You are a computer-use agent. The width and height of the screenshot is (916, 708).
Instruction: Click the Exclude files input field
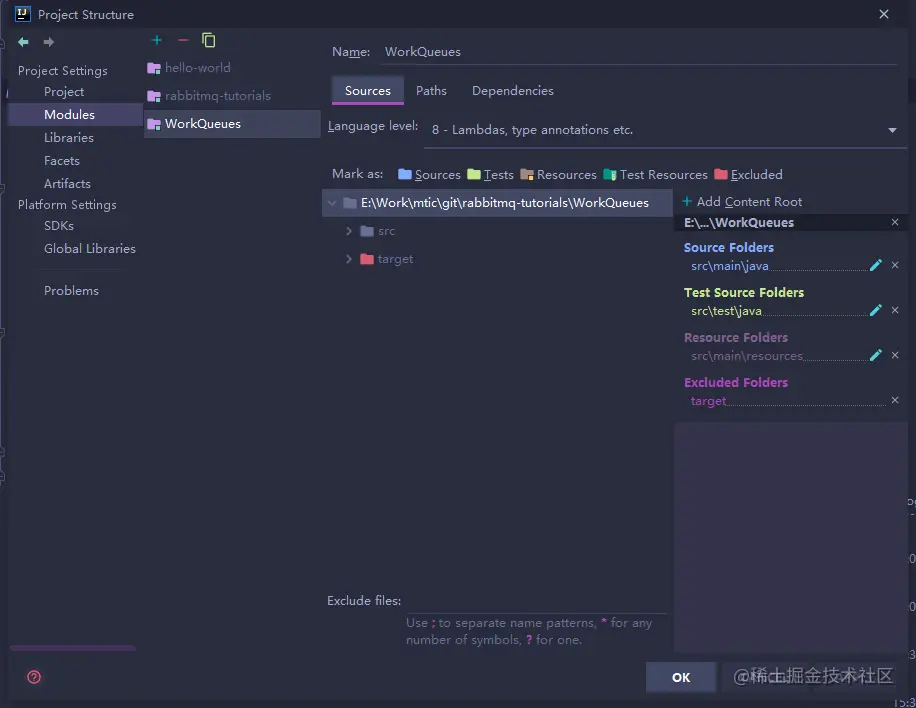click(x=536, y=602)
